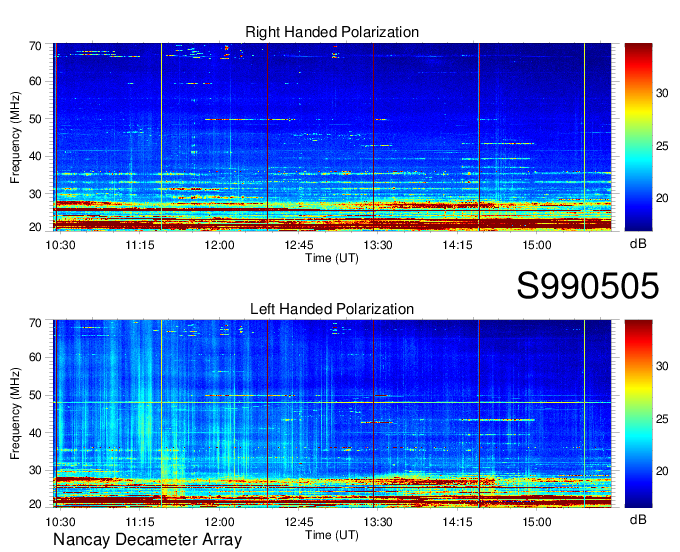Click the 60 MHz frequency tick of Left Handed plot
The width and height of the screenshot is (680, 552).
(x=35, y=358)
